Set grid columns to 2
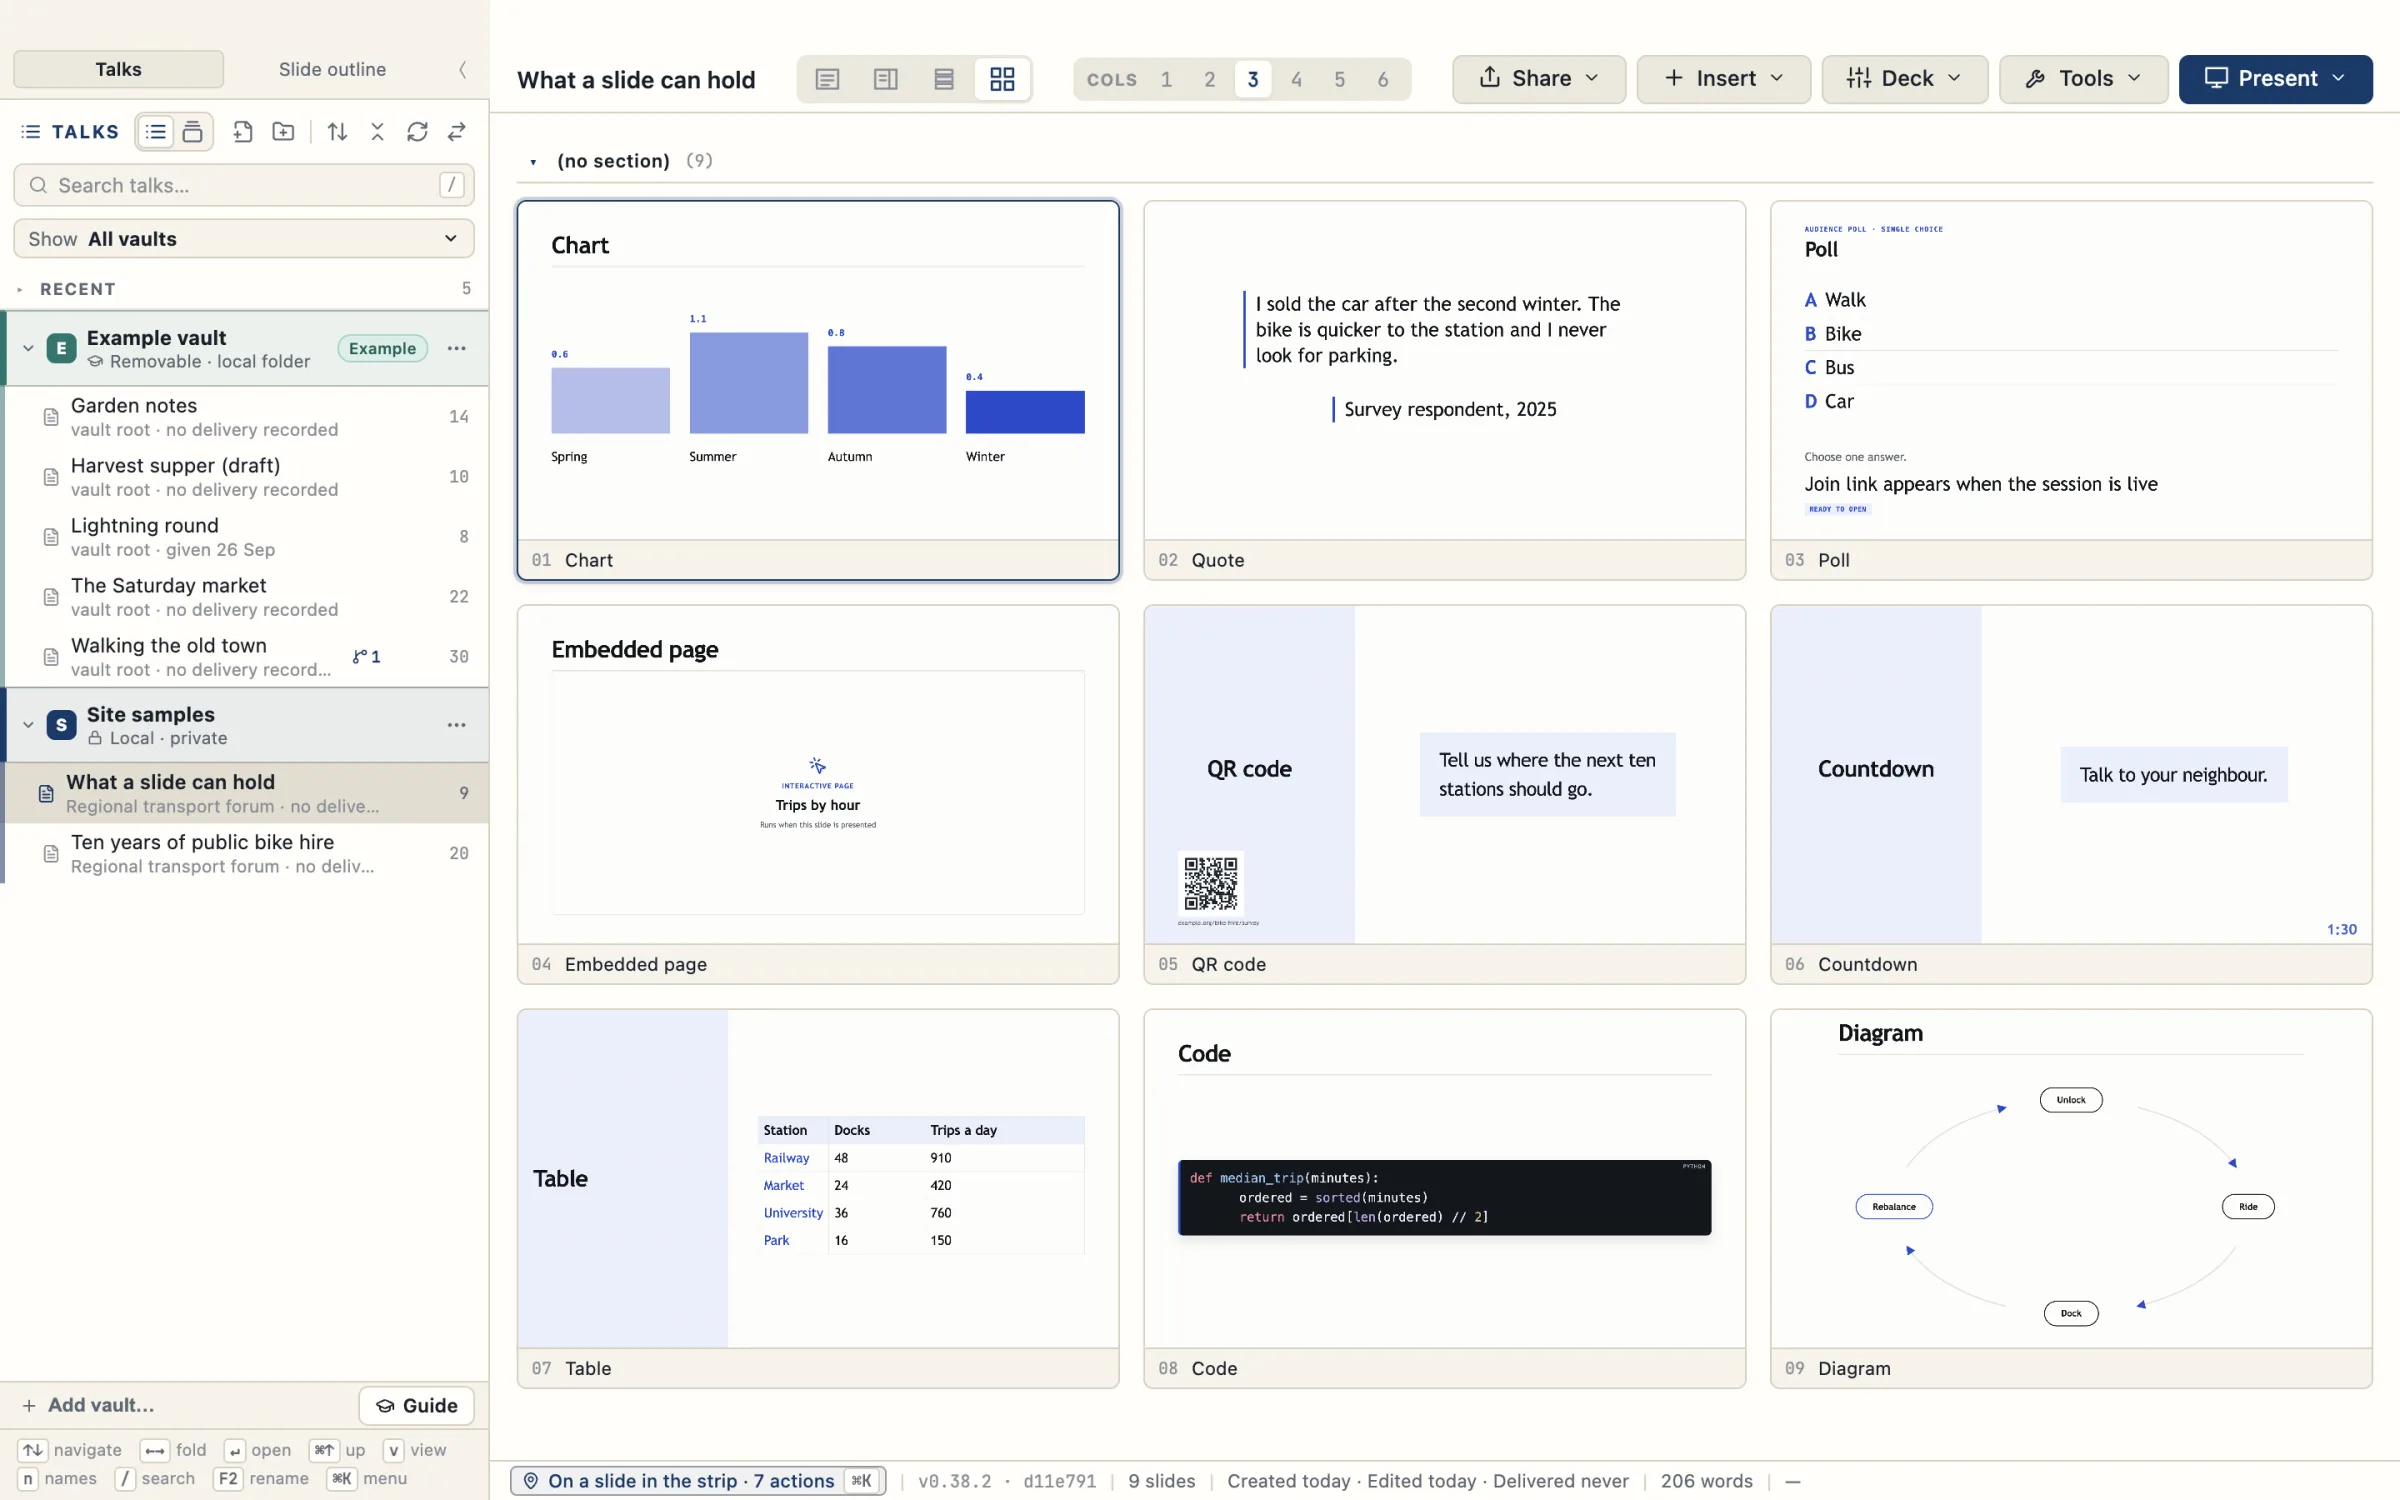The height and width of the screenshot is (1500, 2400). click(1210, 79)
